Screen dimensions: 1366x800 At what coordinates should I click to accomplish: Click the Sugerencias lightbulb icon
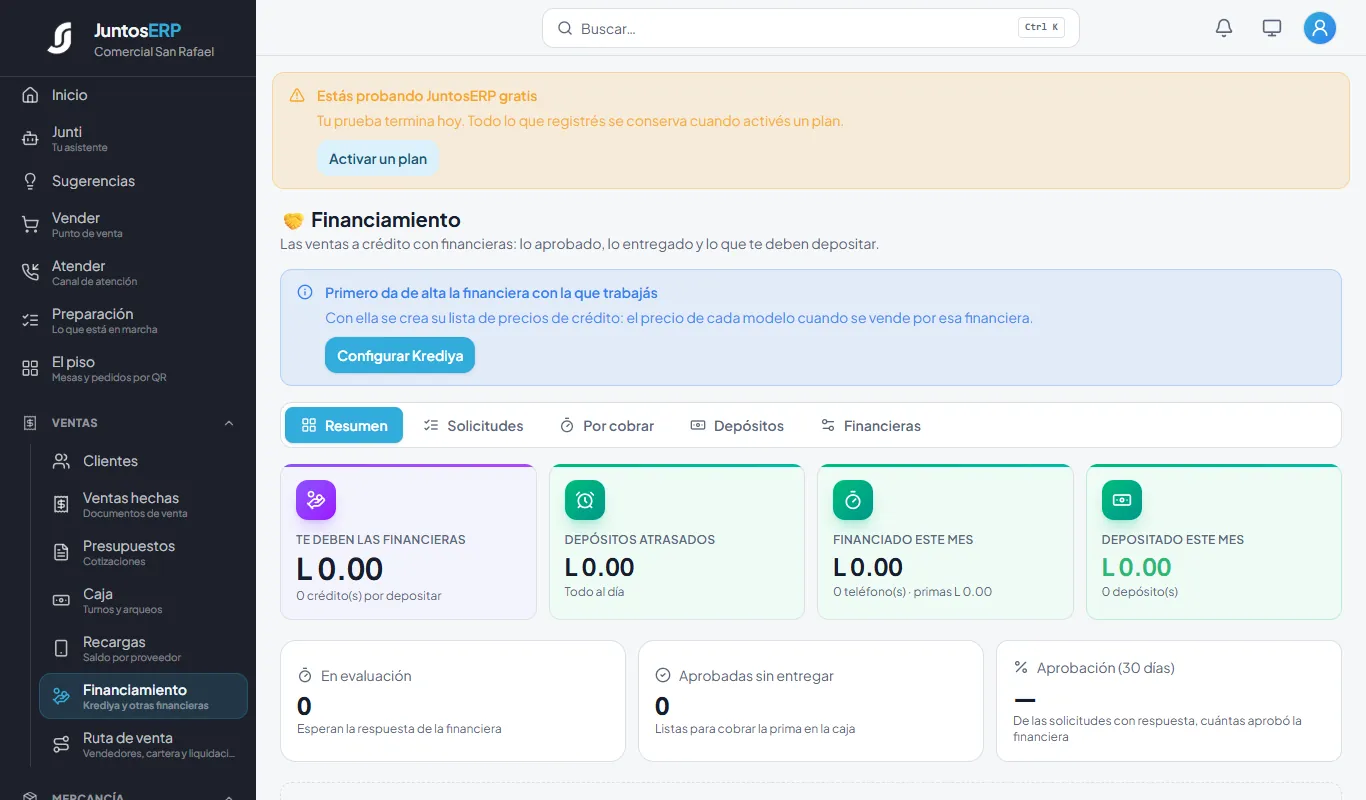point(30,181)
